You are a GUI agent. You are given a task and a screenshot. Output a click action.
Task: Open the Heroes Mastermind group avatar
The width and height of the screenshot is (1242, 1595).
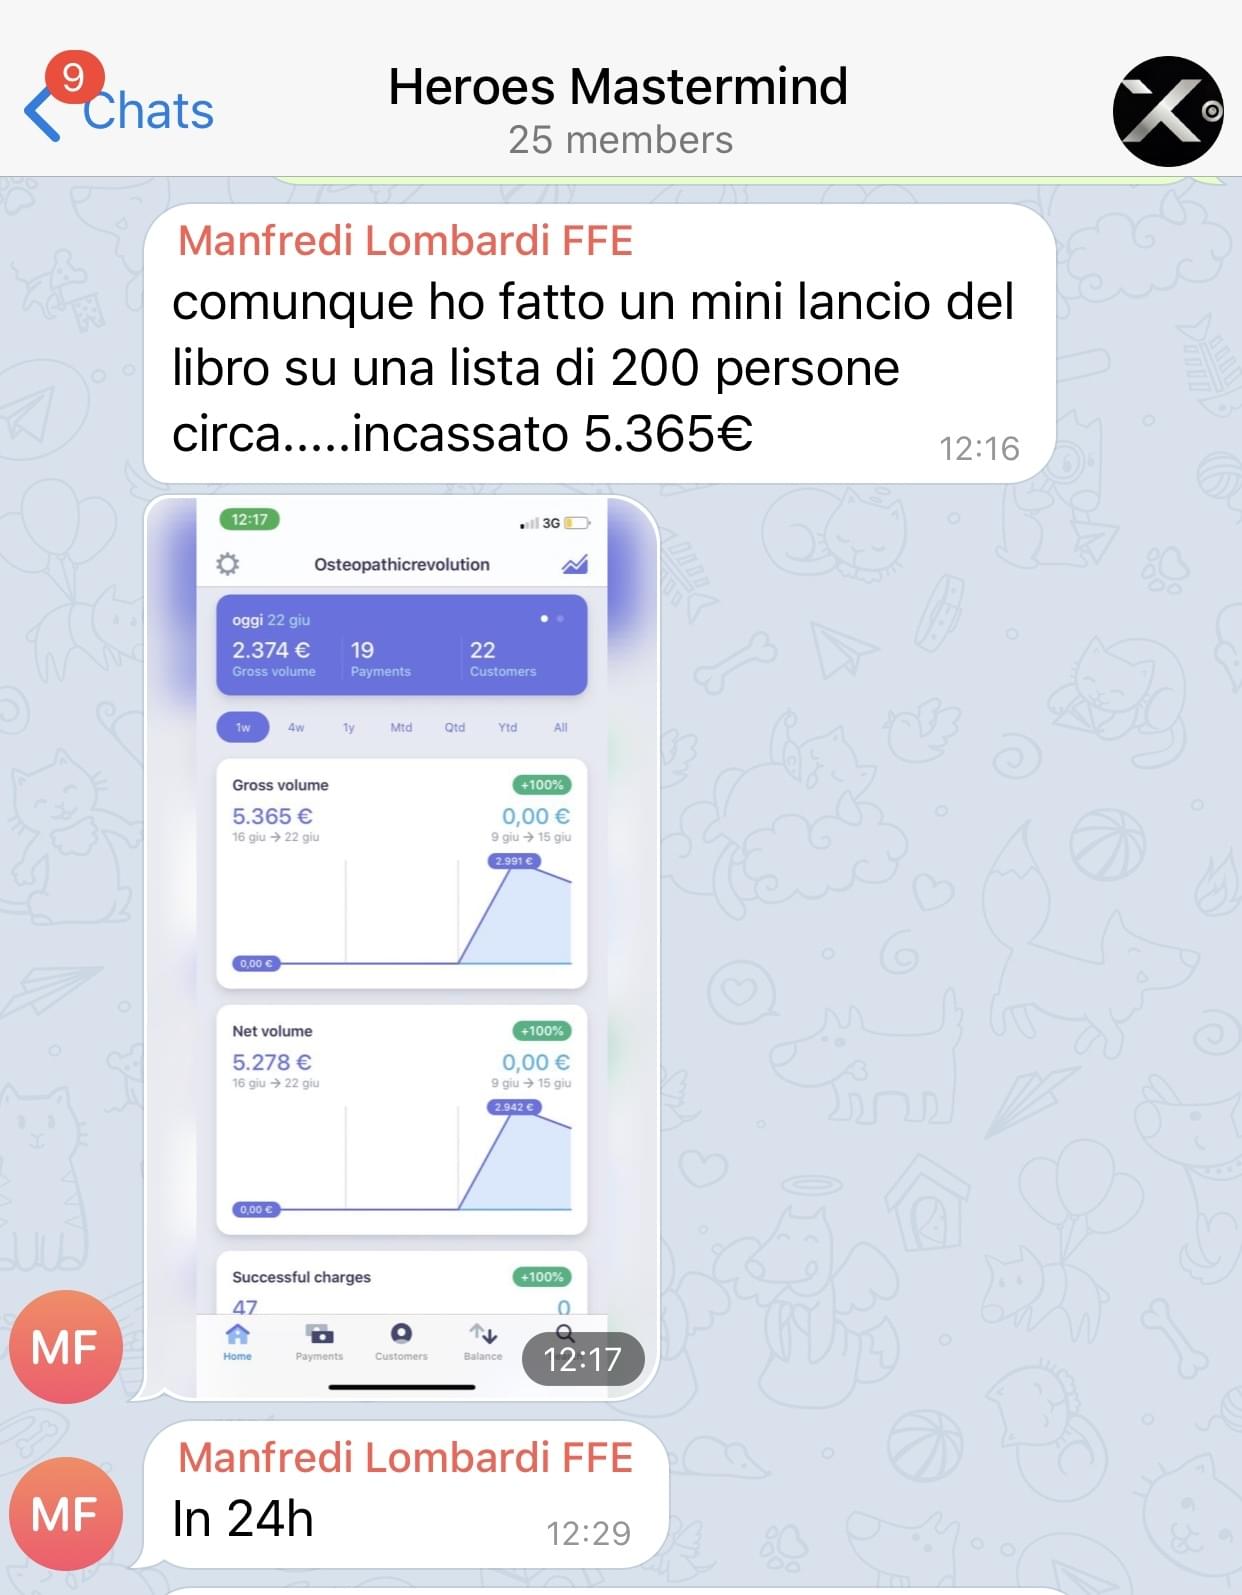coord(1167,111)
